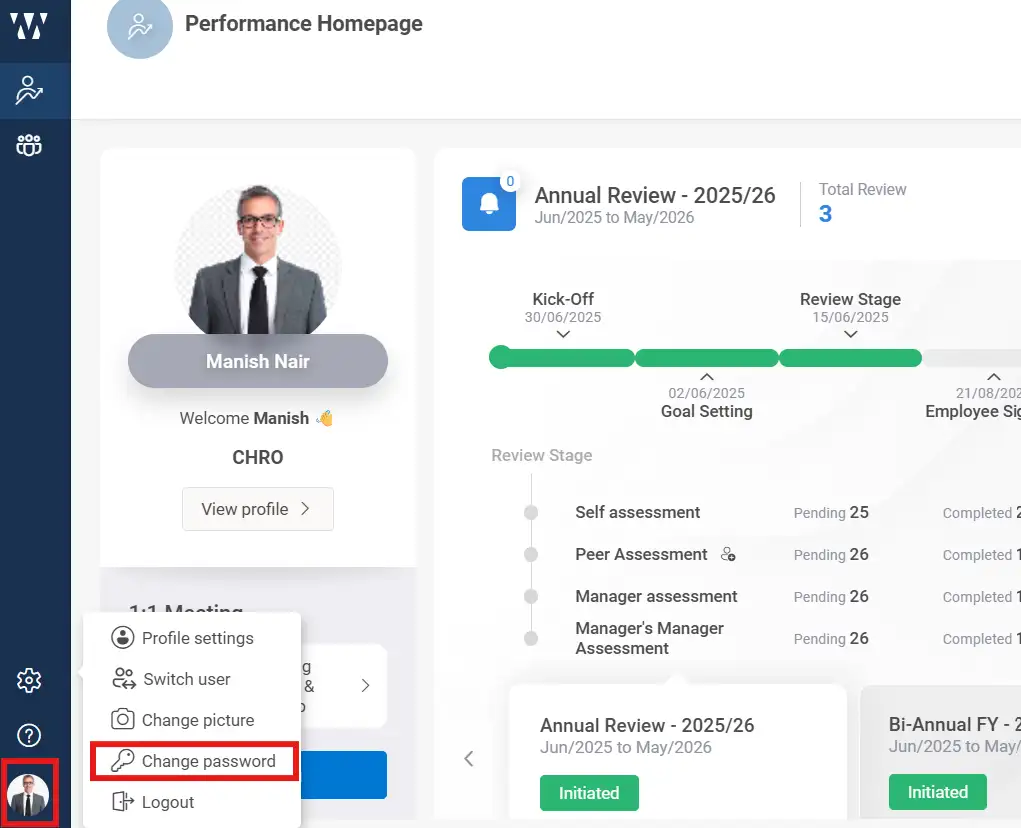Click the logout door icon in the menu

pos(122,801)
